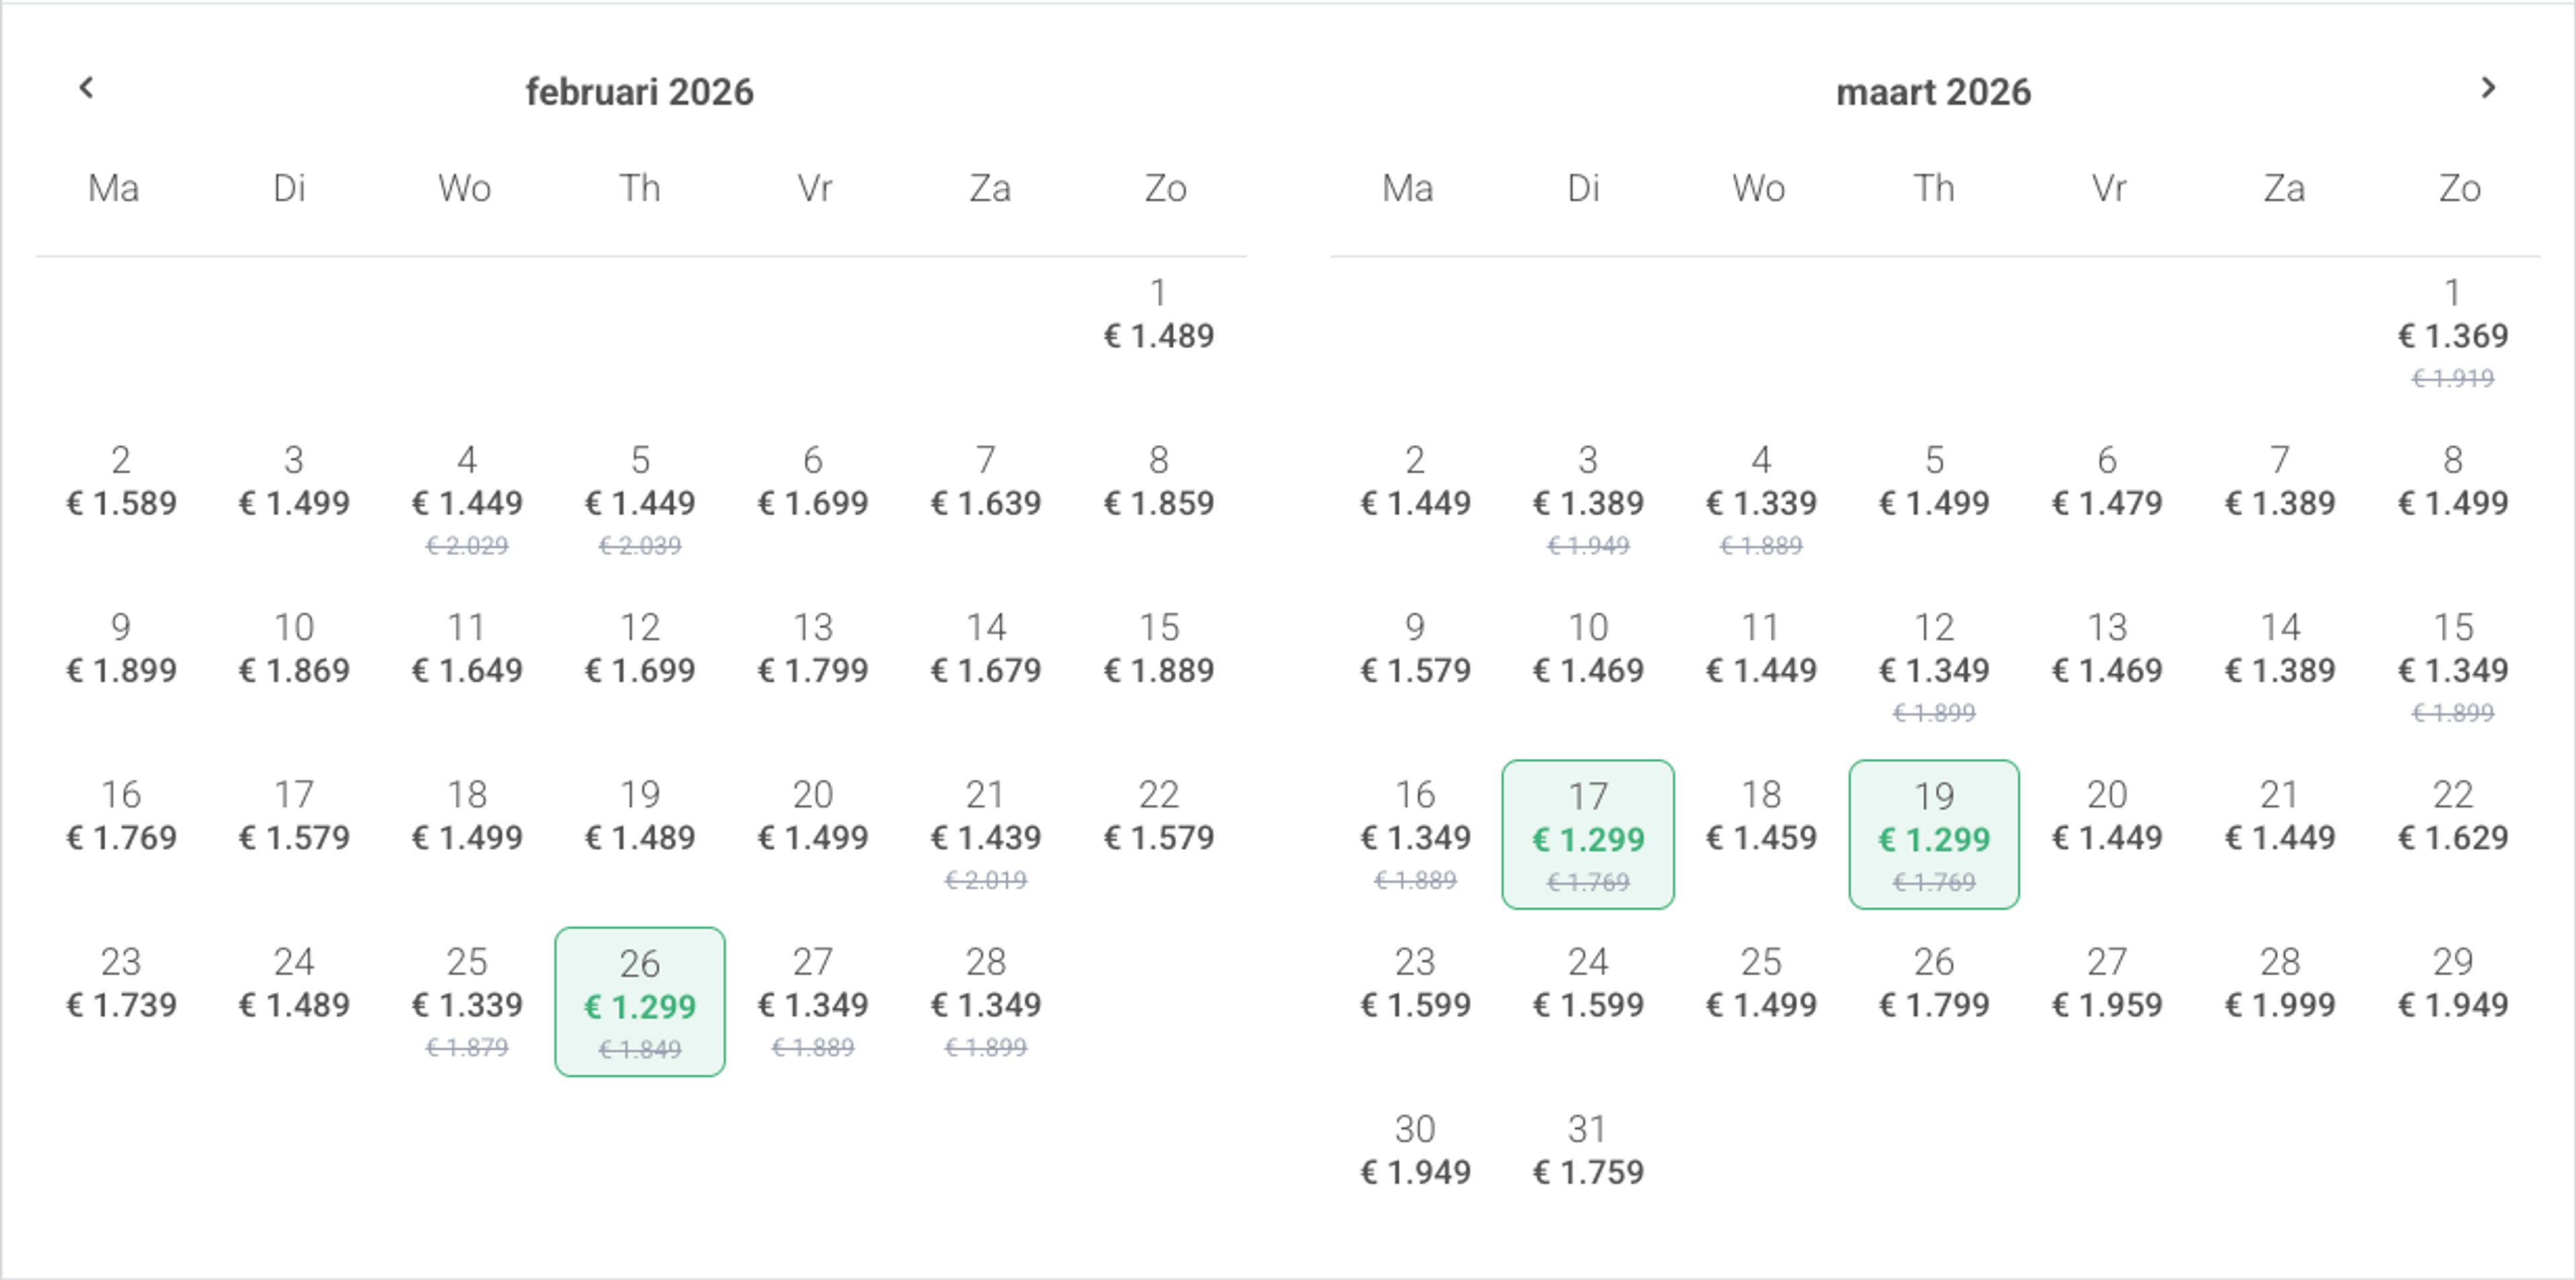Go to next month with right arrow
The height and width of the screenshot is (1280, 2576).
tap(2488, 88)
